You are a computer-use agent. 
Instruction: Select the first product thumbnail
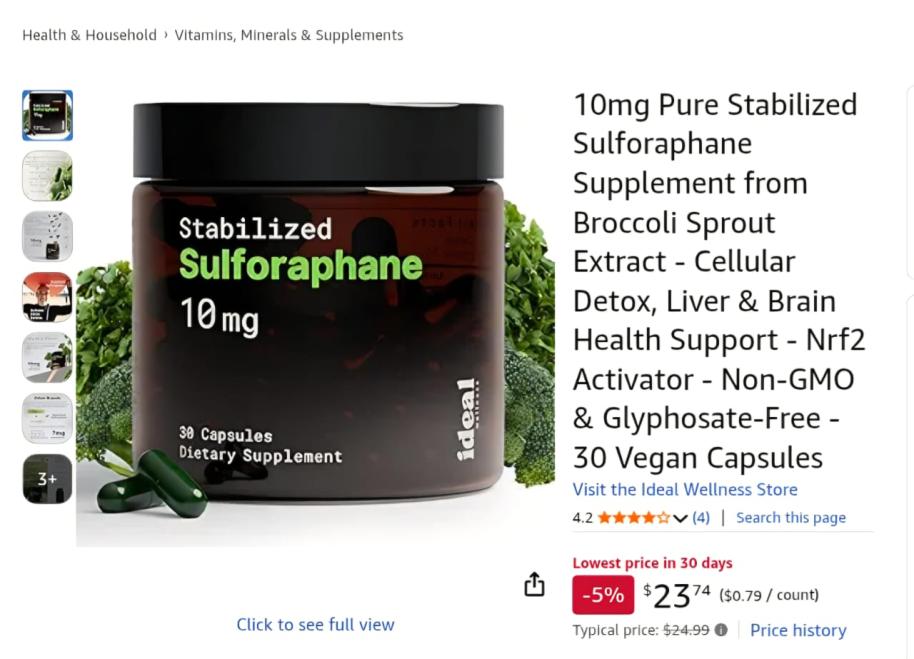point(48,115)
